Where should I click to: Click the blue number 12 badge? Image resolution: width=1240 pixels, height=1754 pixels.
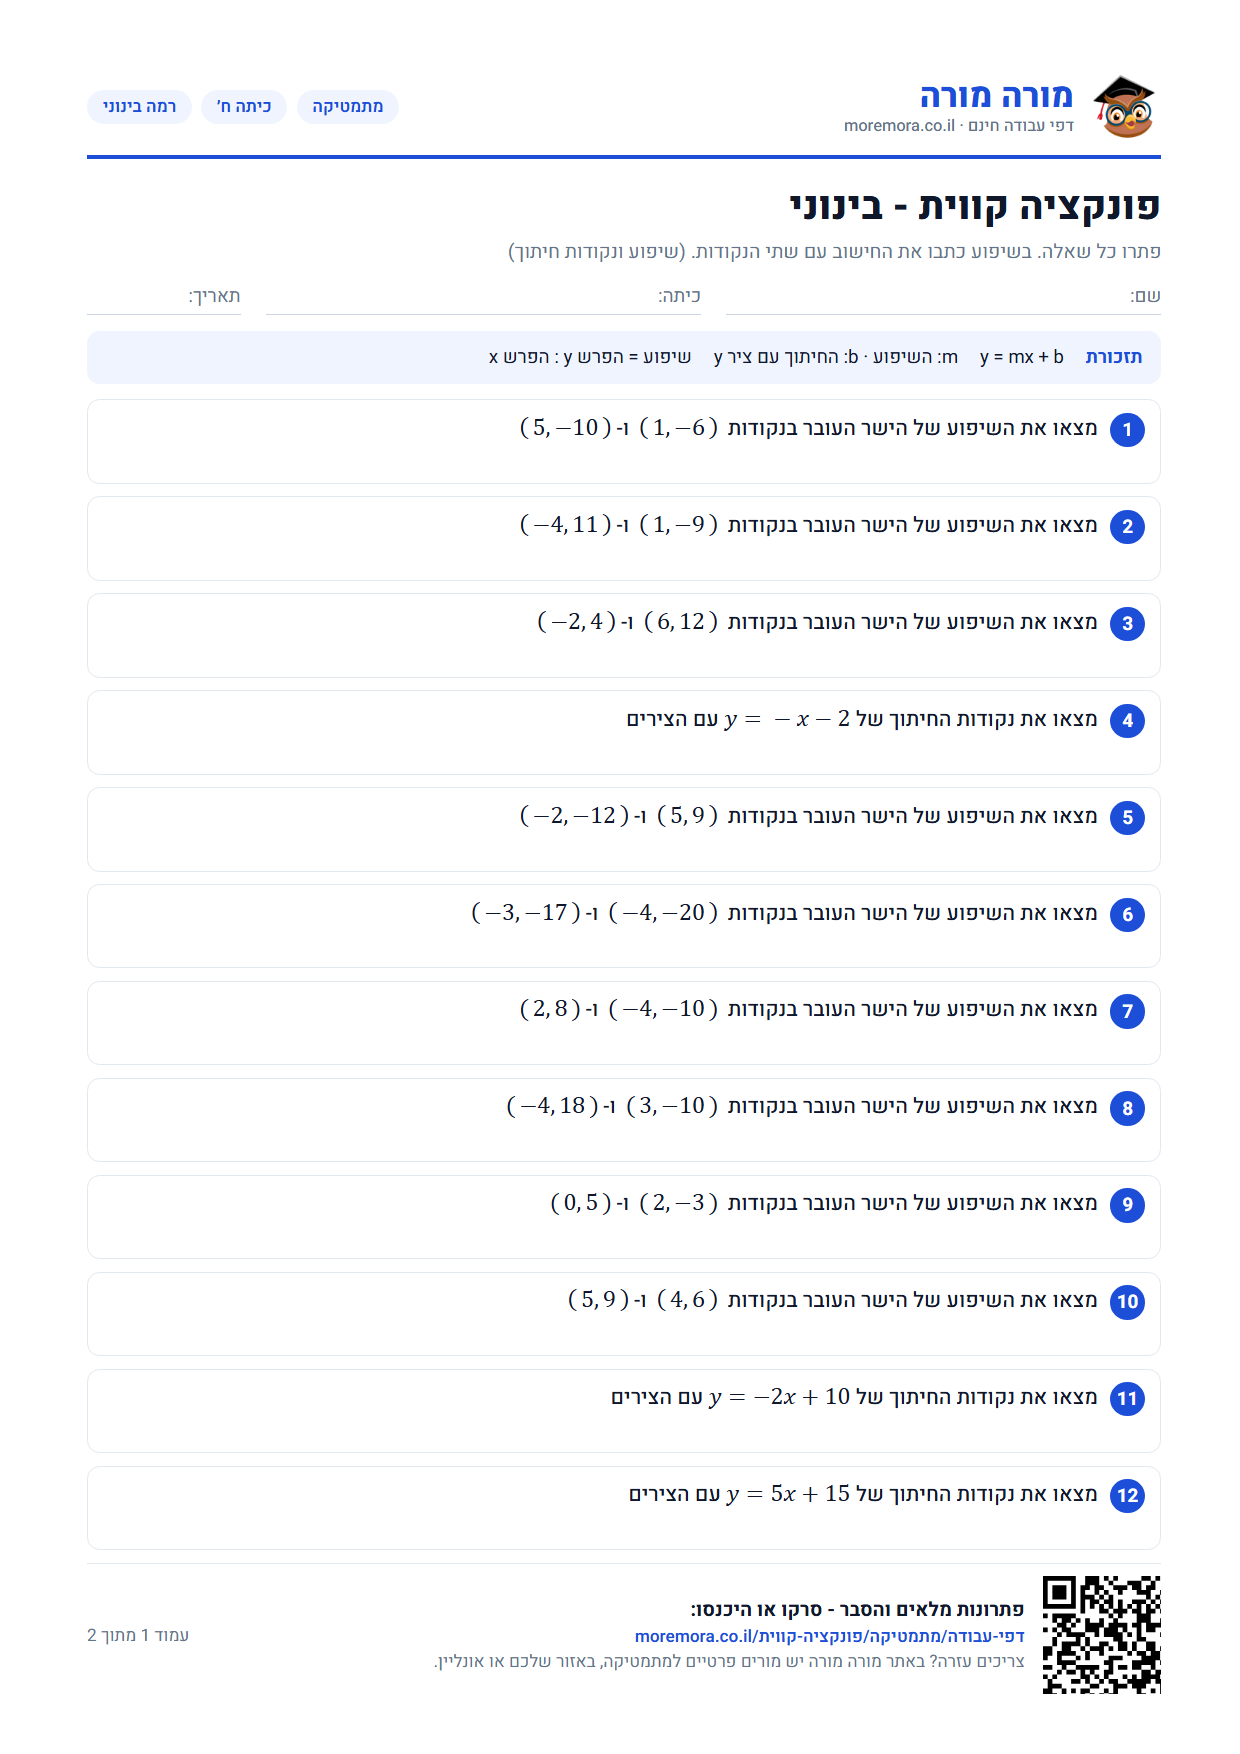click(1127, 1496)
